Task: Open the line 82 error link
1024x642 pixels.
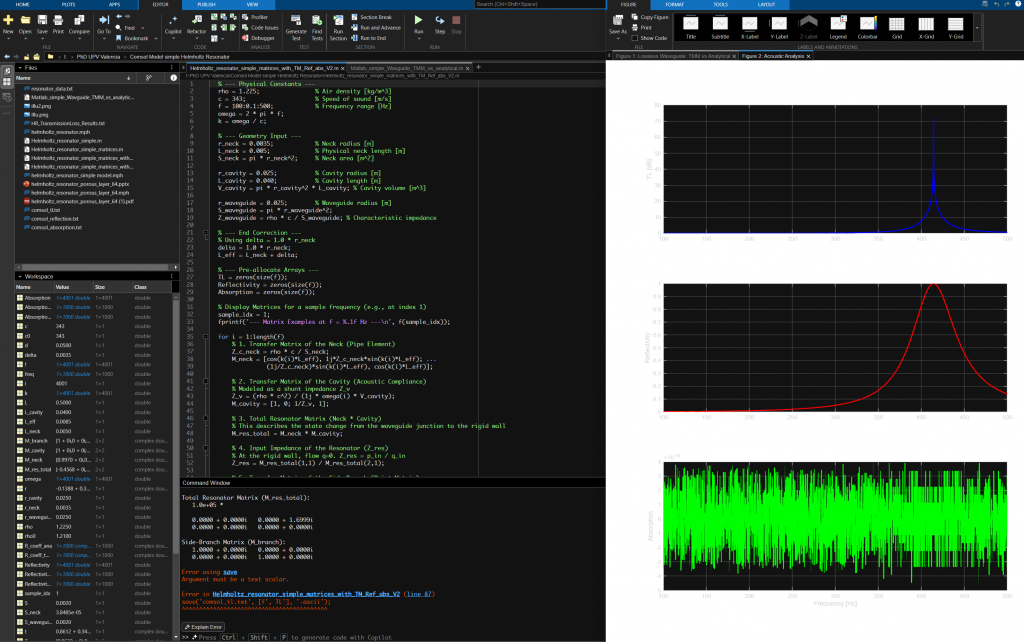Action: (419, 594)
